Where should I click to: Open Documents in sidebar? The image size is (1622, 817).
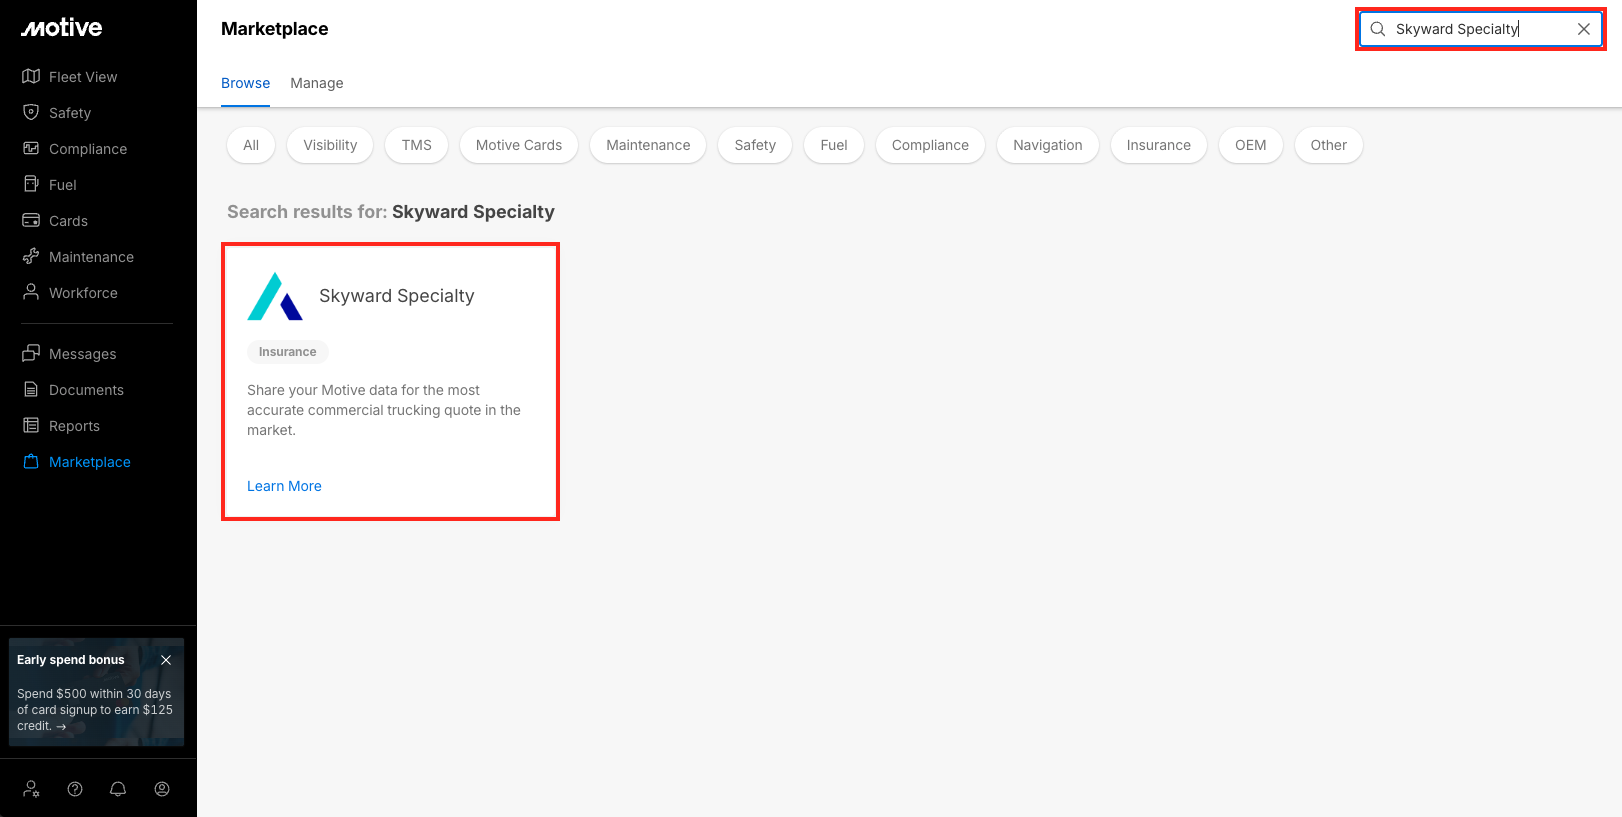[x=87, y=390]
